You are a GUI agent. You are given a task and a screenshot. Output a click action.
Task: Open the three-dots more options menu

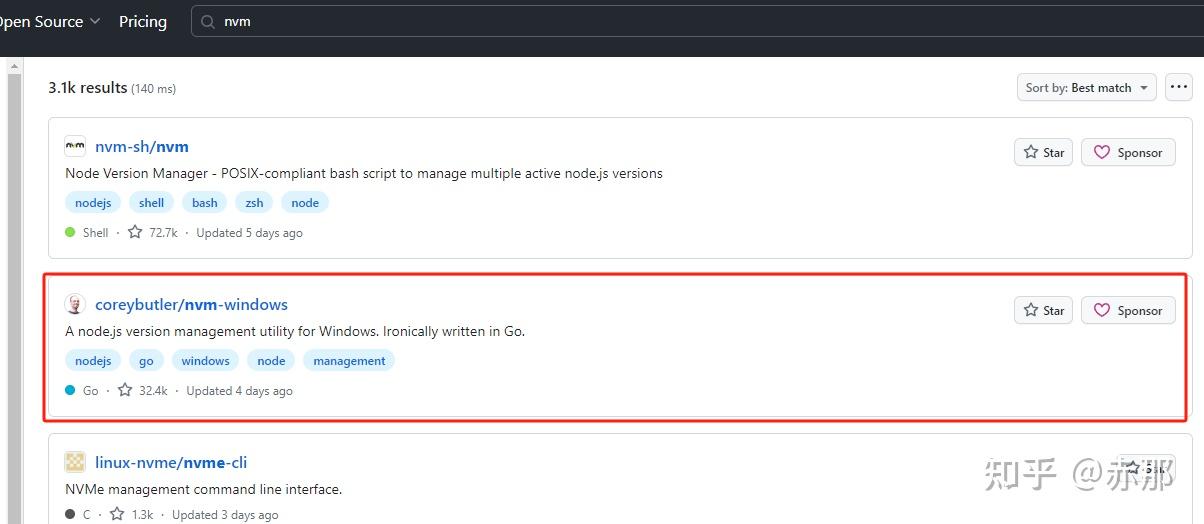click(1178, 88)
